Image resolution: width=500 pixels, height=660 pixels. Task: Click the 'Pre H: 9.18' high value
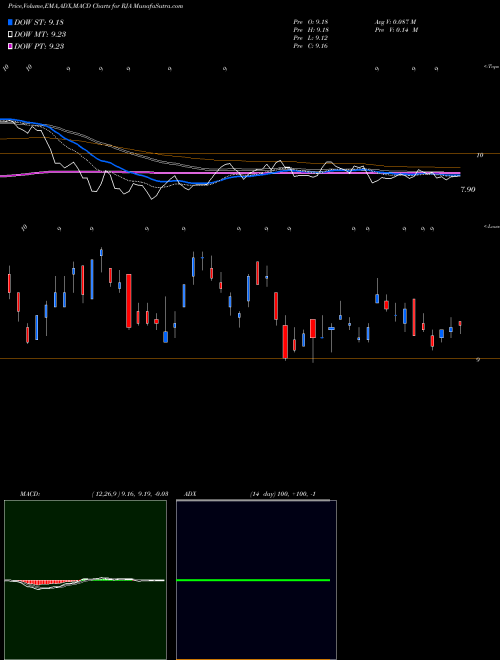click(x=311, y=30)
